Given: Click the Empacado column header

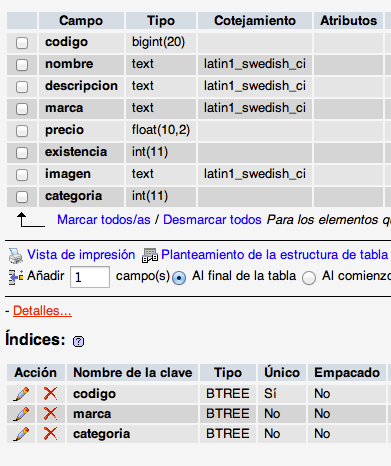Looking at the screenshot, I should coord(347,373).
